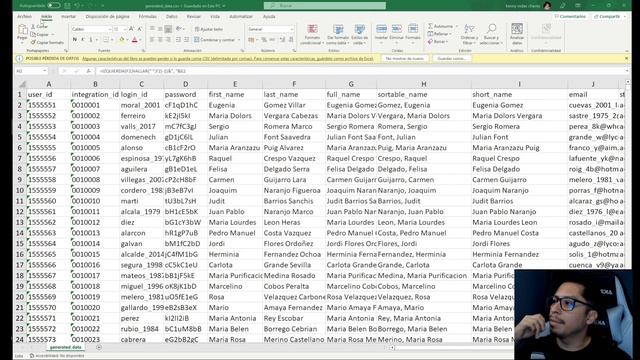Click the Formato cells icon
The width and height of the screenshot is (640, 360).
[413, 29]
